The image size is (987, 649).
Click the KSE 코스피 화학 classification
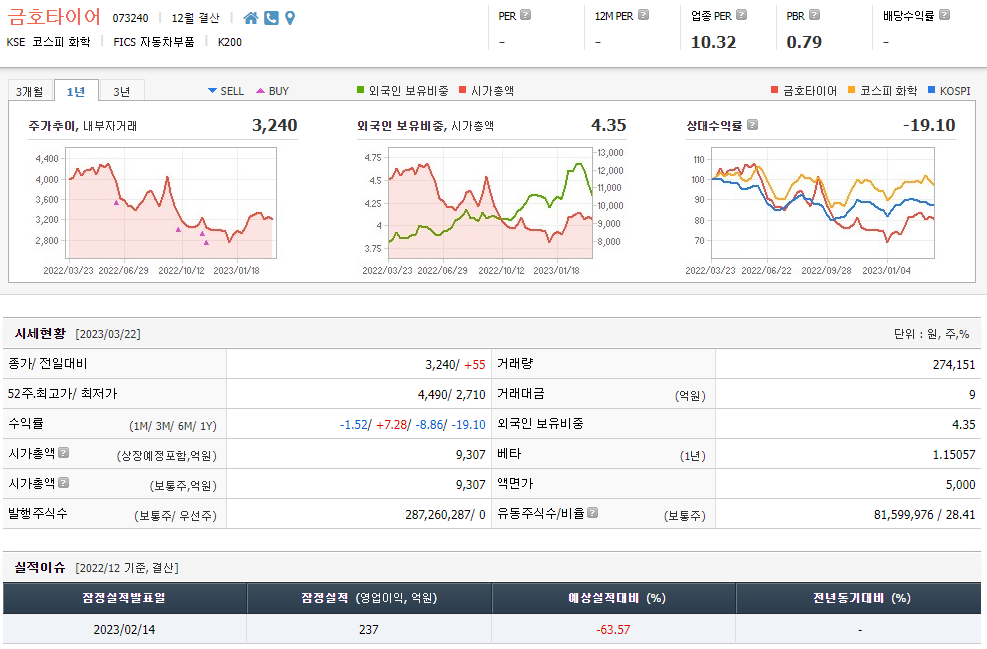pos(48,42)
